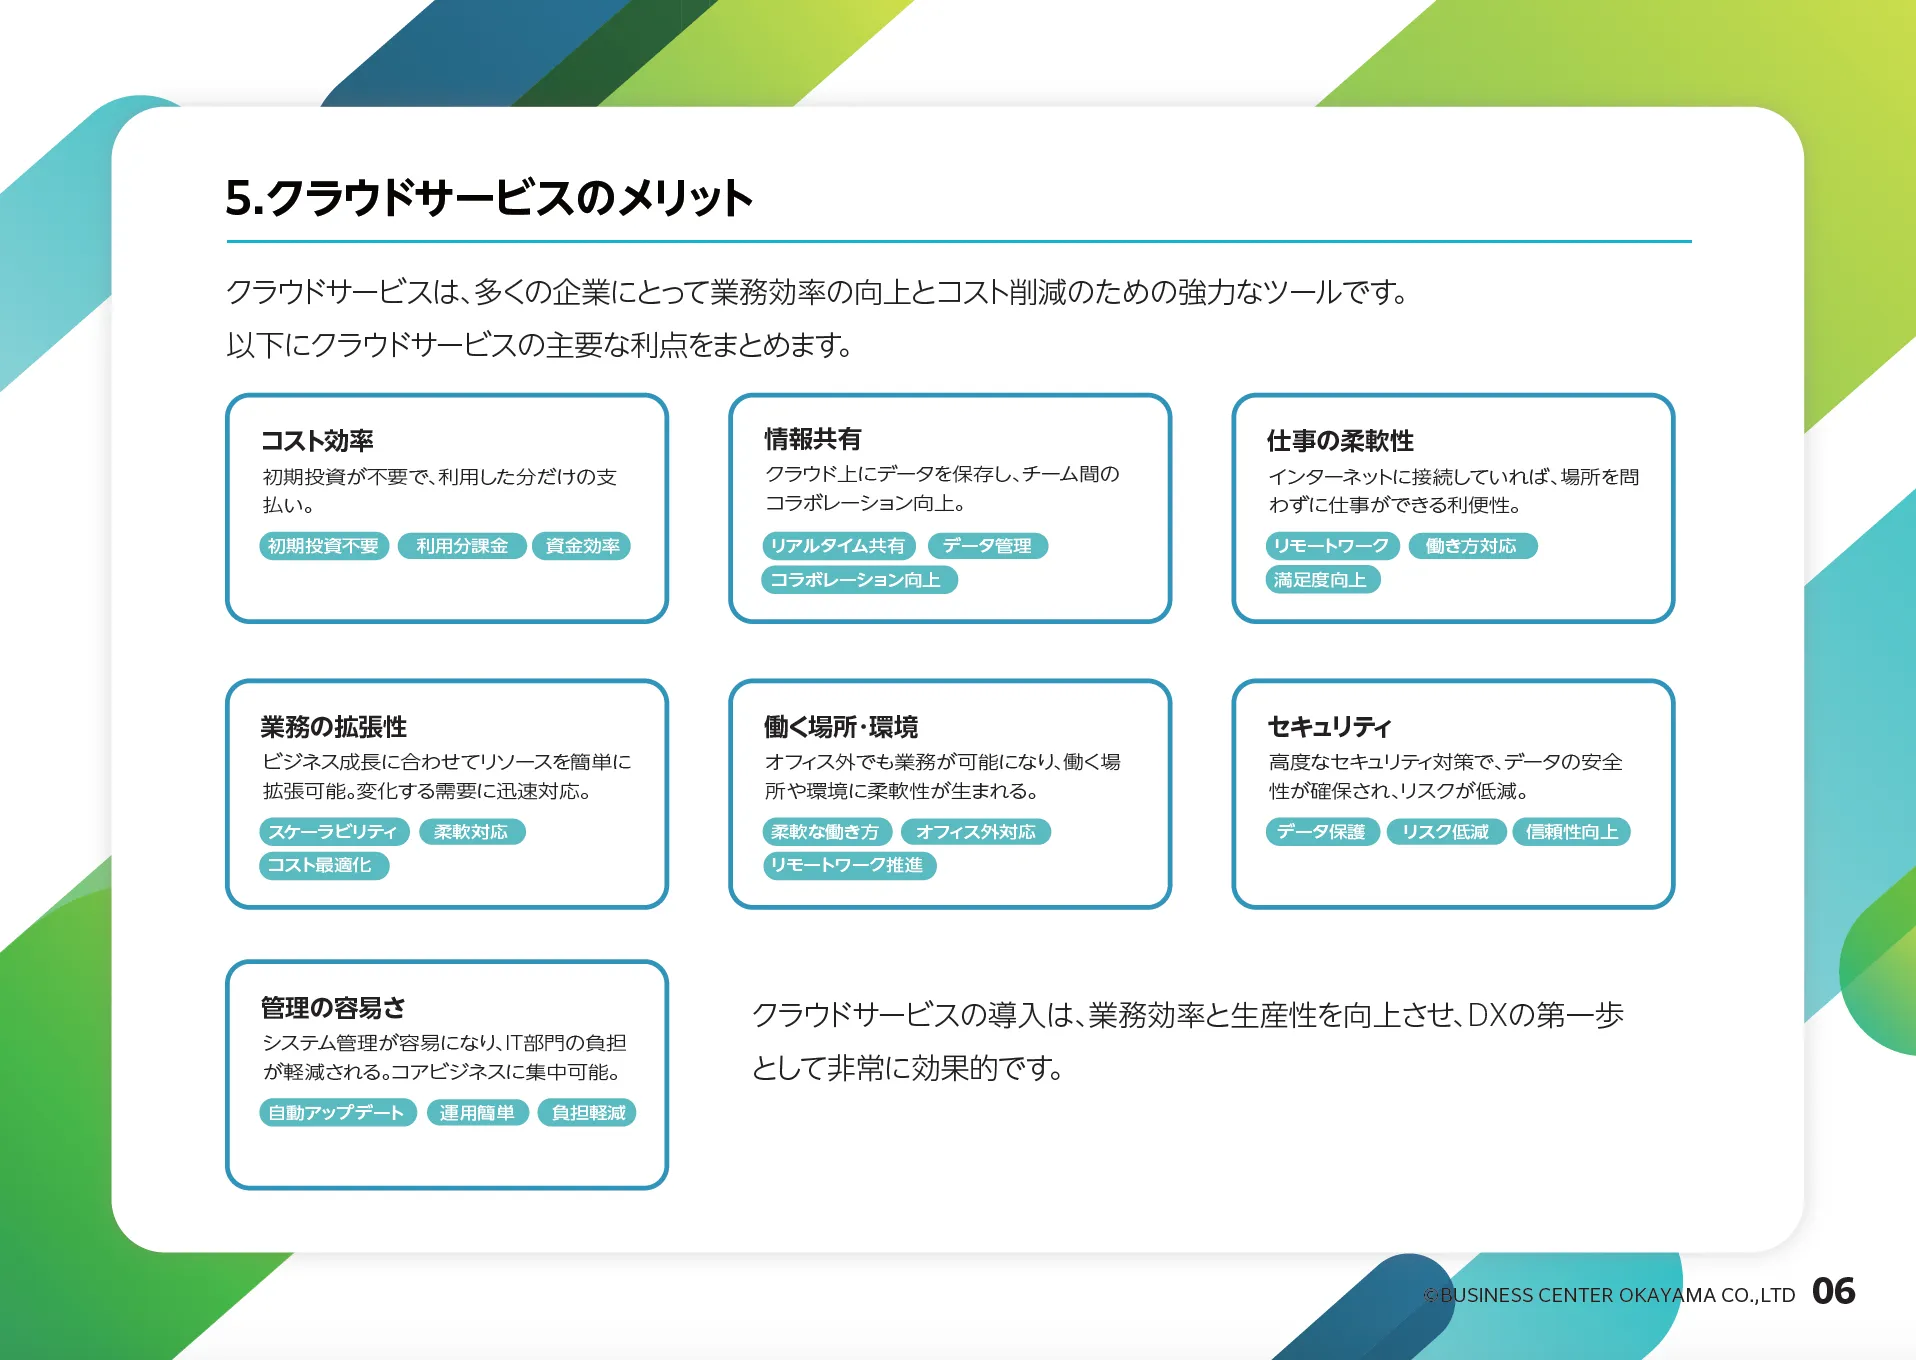Click the リアルタイム共有 tag

pos(838,546)
